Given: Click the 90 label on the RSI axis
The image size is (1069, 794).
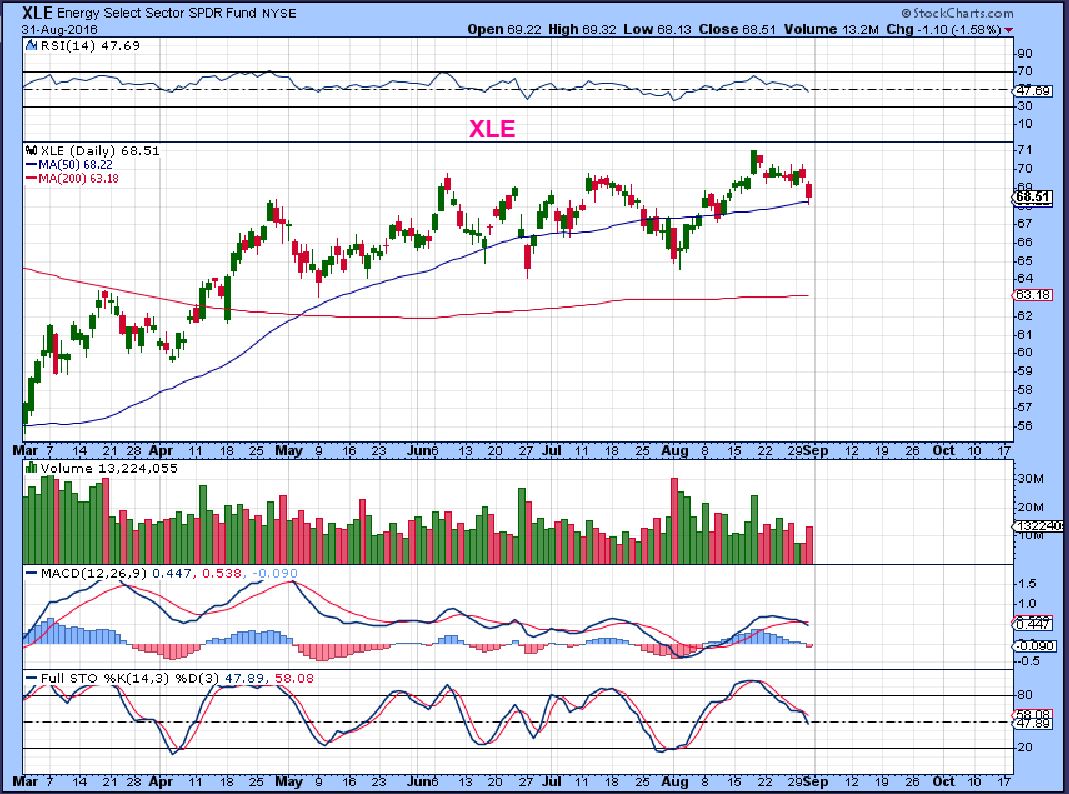Looking at the screenshot, I should (1025, 54).
